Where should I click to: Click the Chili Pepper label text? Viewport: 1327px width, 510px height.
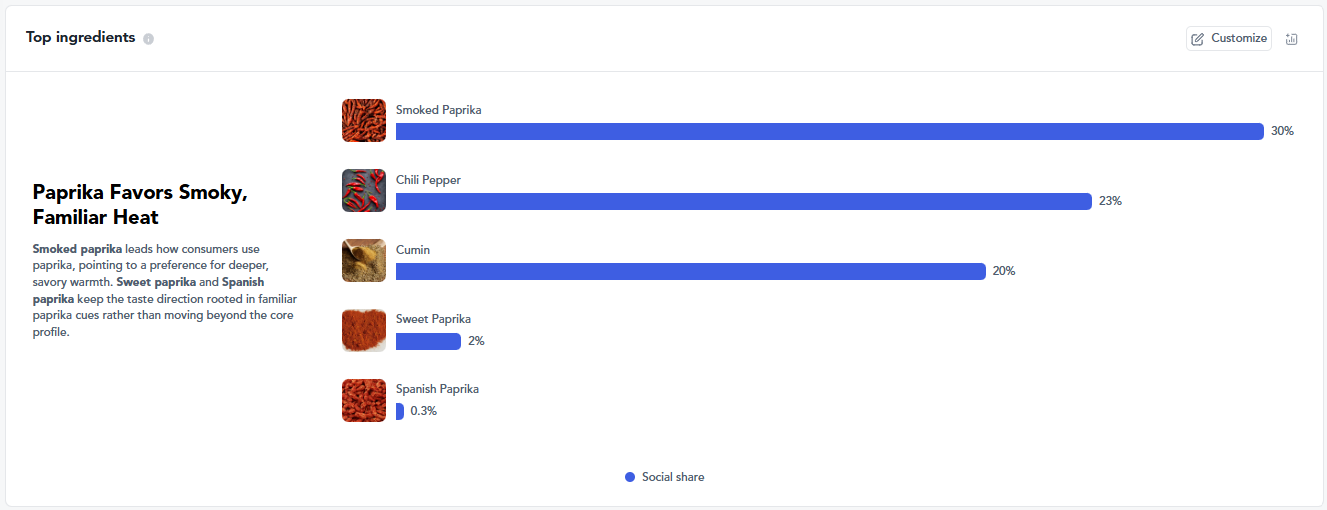coord(428,180)
